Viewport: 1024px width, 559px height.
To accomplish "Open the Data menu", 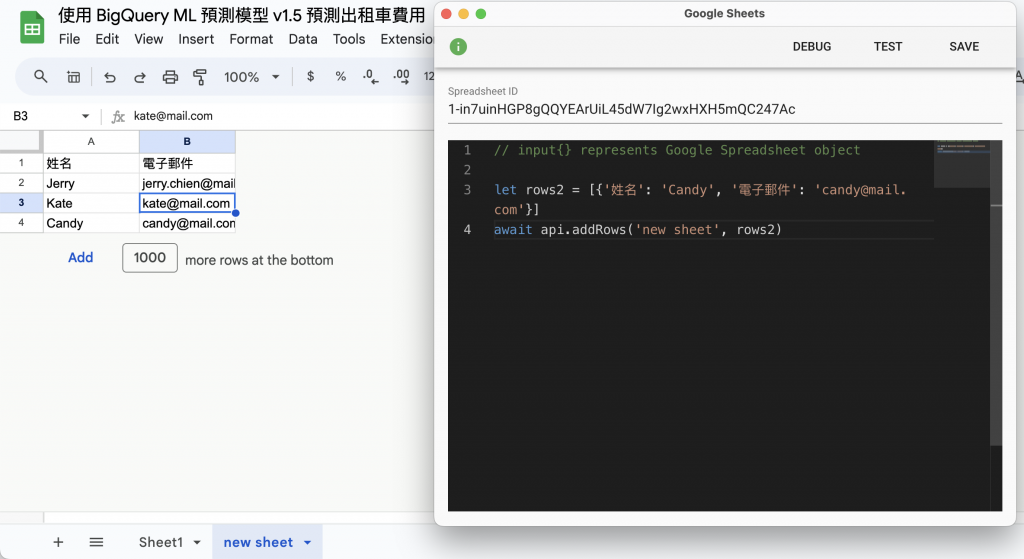I will (303, 39).
